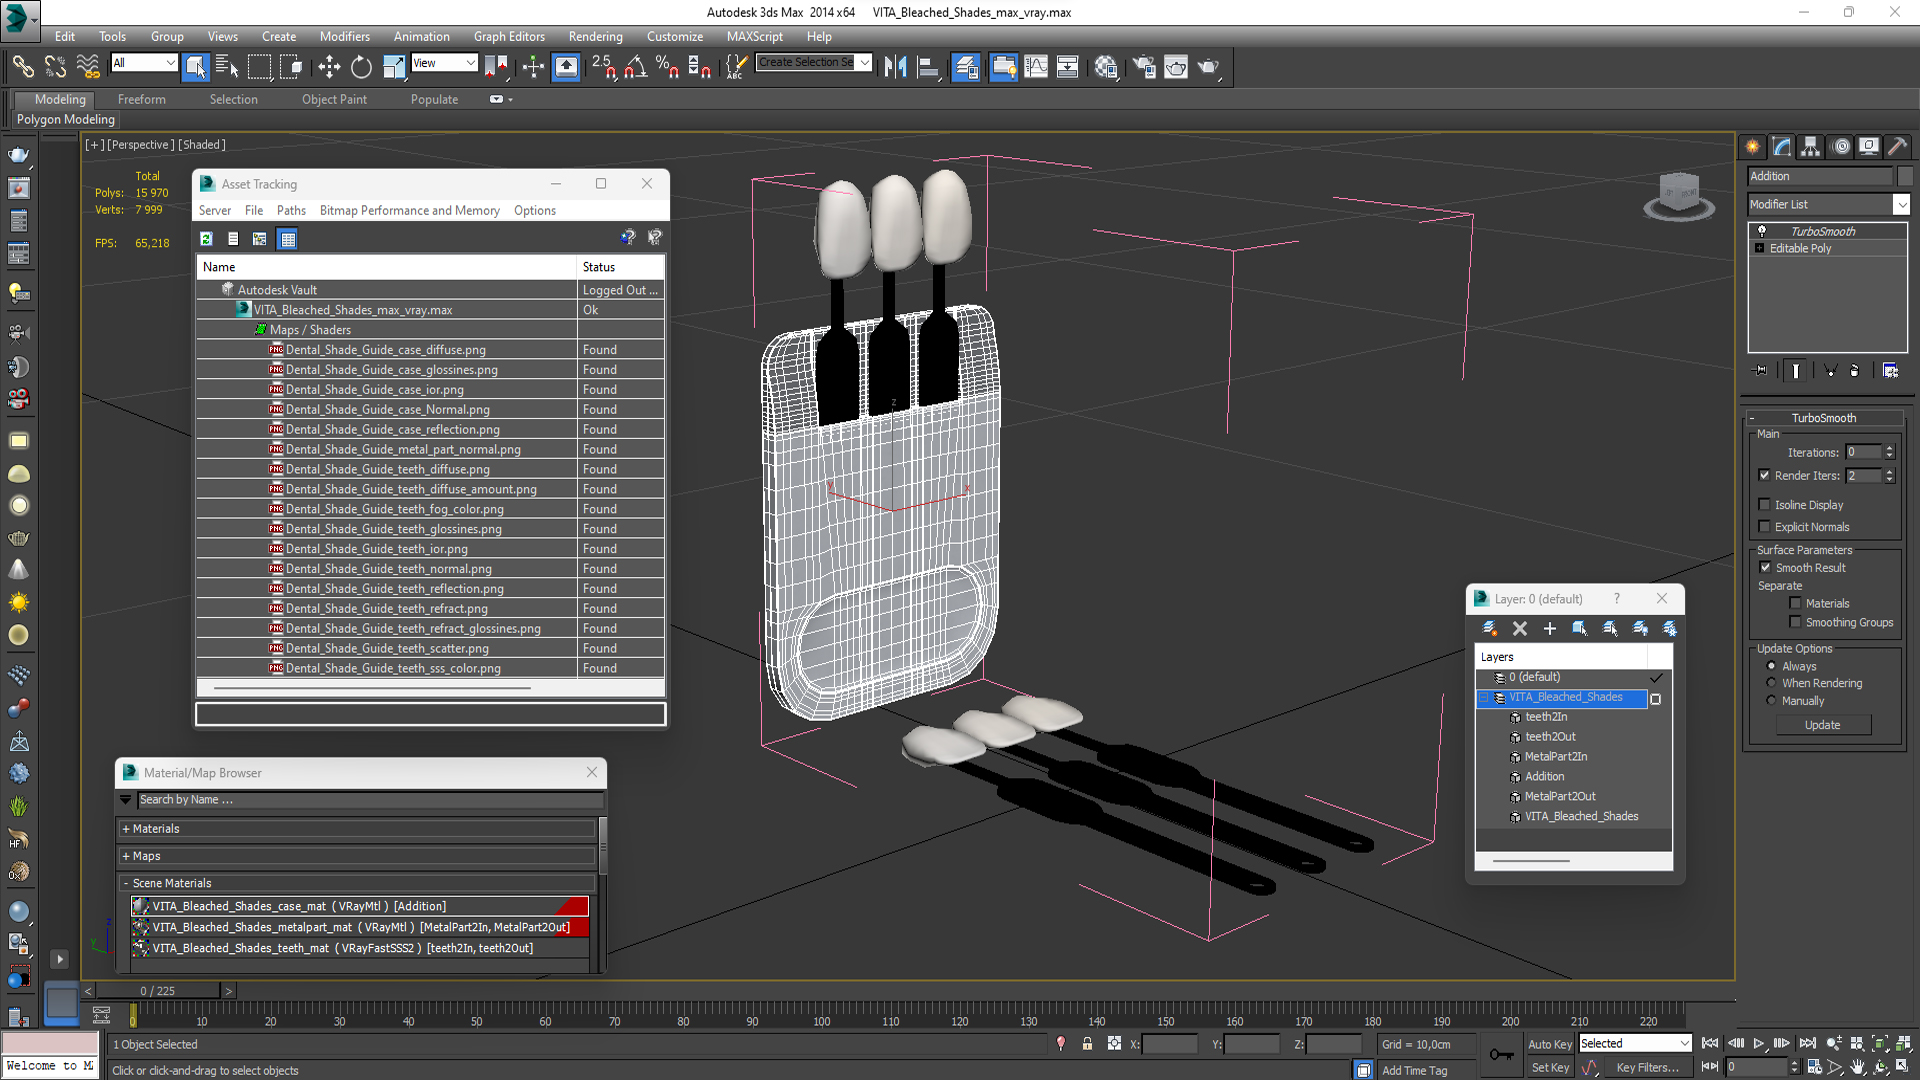1920x1080 pixels.
Task: Click the Unlink Selection icon
Action: coord(55,67)
